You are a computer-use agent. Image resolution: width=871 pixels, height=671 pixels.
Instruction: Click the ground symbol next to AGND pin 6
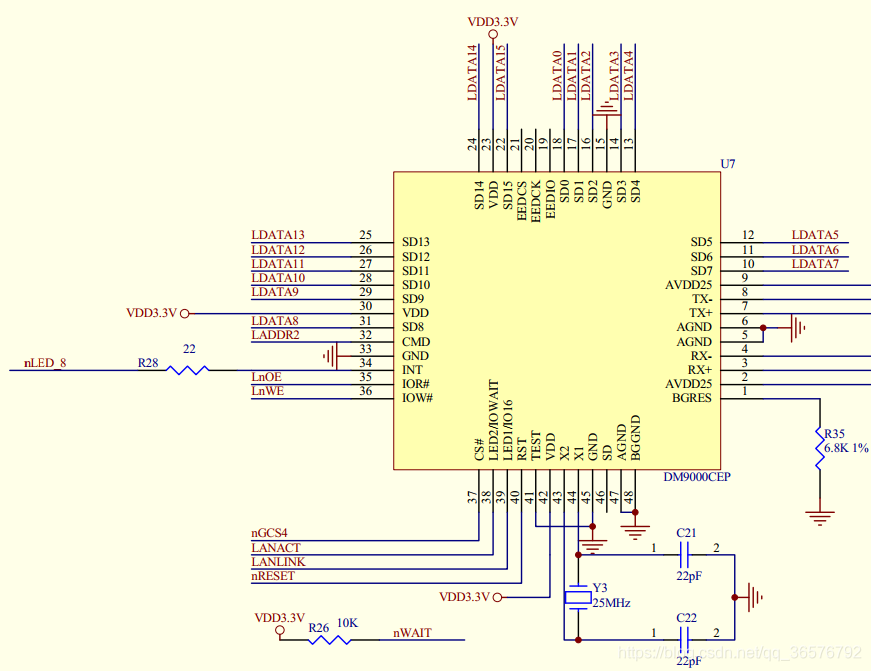pyautogui.click(x=797, y=328)
